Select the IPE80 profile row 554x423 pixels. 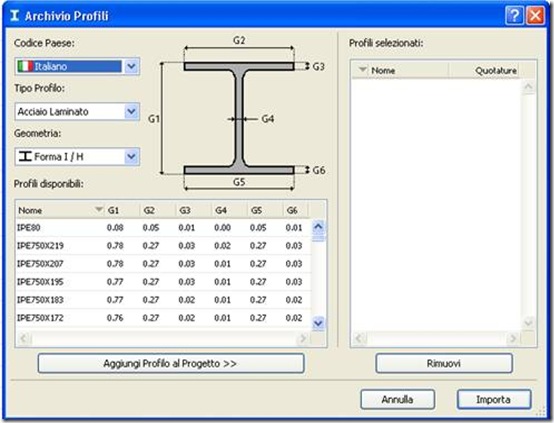tap(163, 228)
